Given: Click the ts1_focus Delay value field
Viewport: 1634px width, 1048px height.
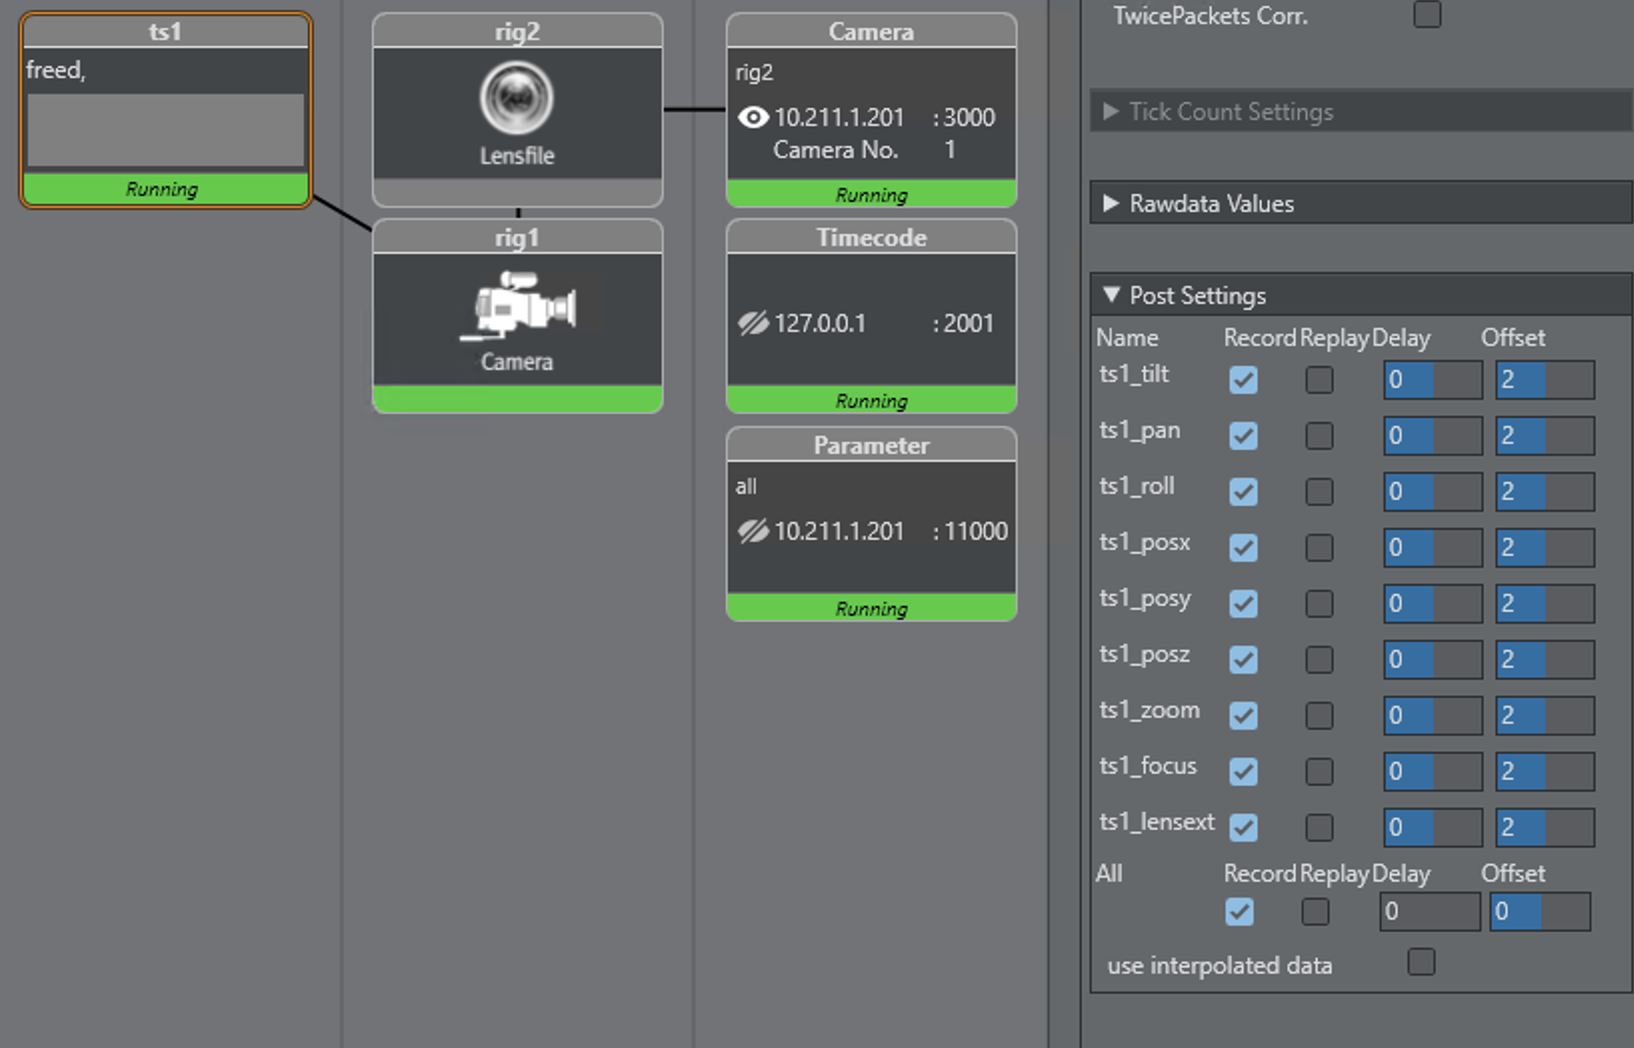Looking at the screenshot, I should [1432, 772].
